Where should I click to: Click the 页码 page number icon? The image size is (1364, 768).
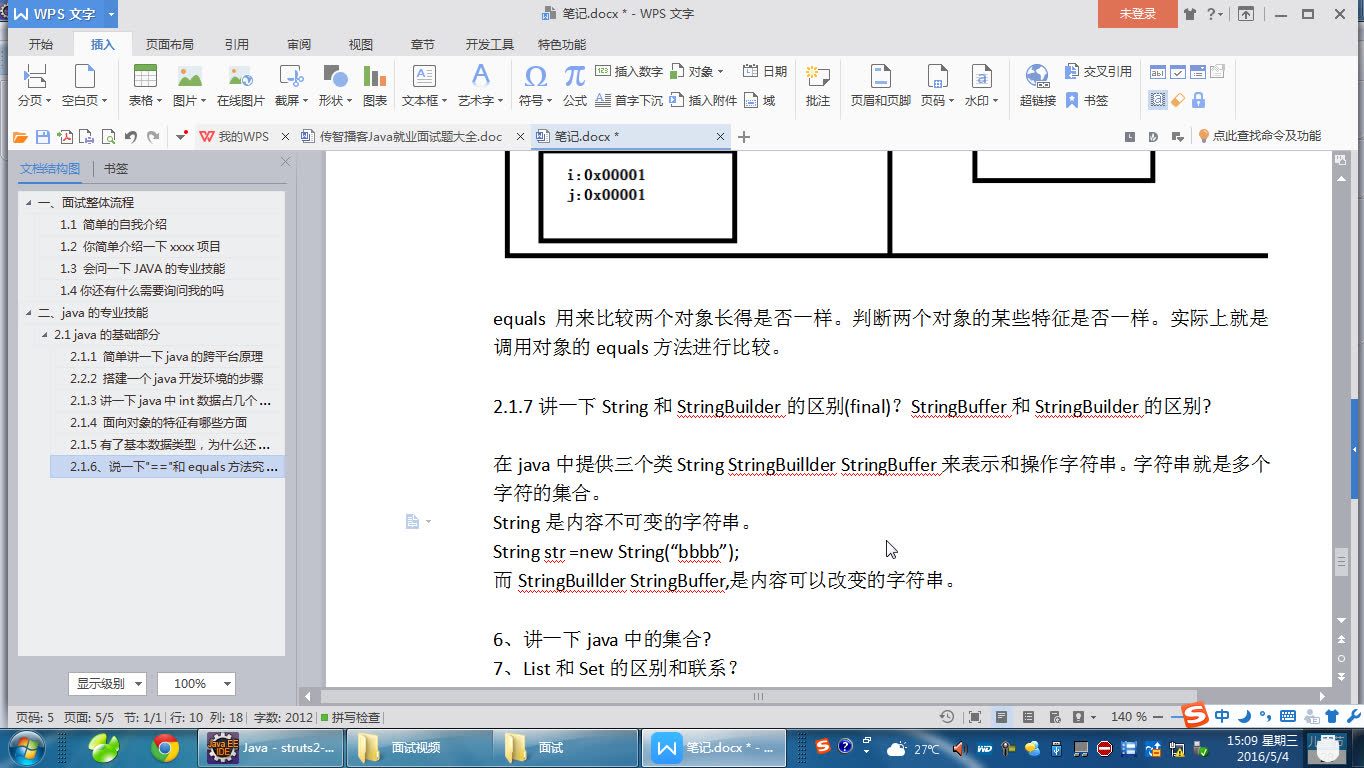click(937, 76)
